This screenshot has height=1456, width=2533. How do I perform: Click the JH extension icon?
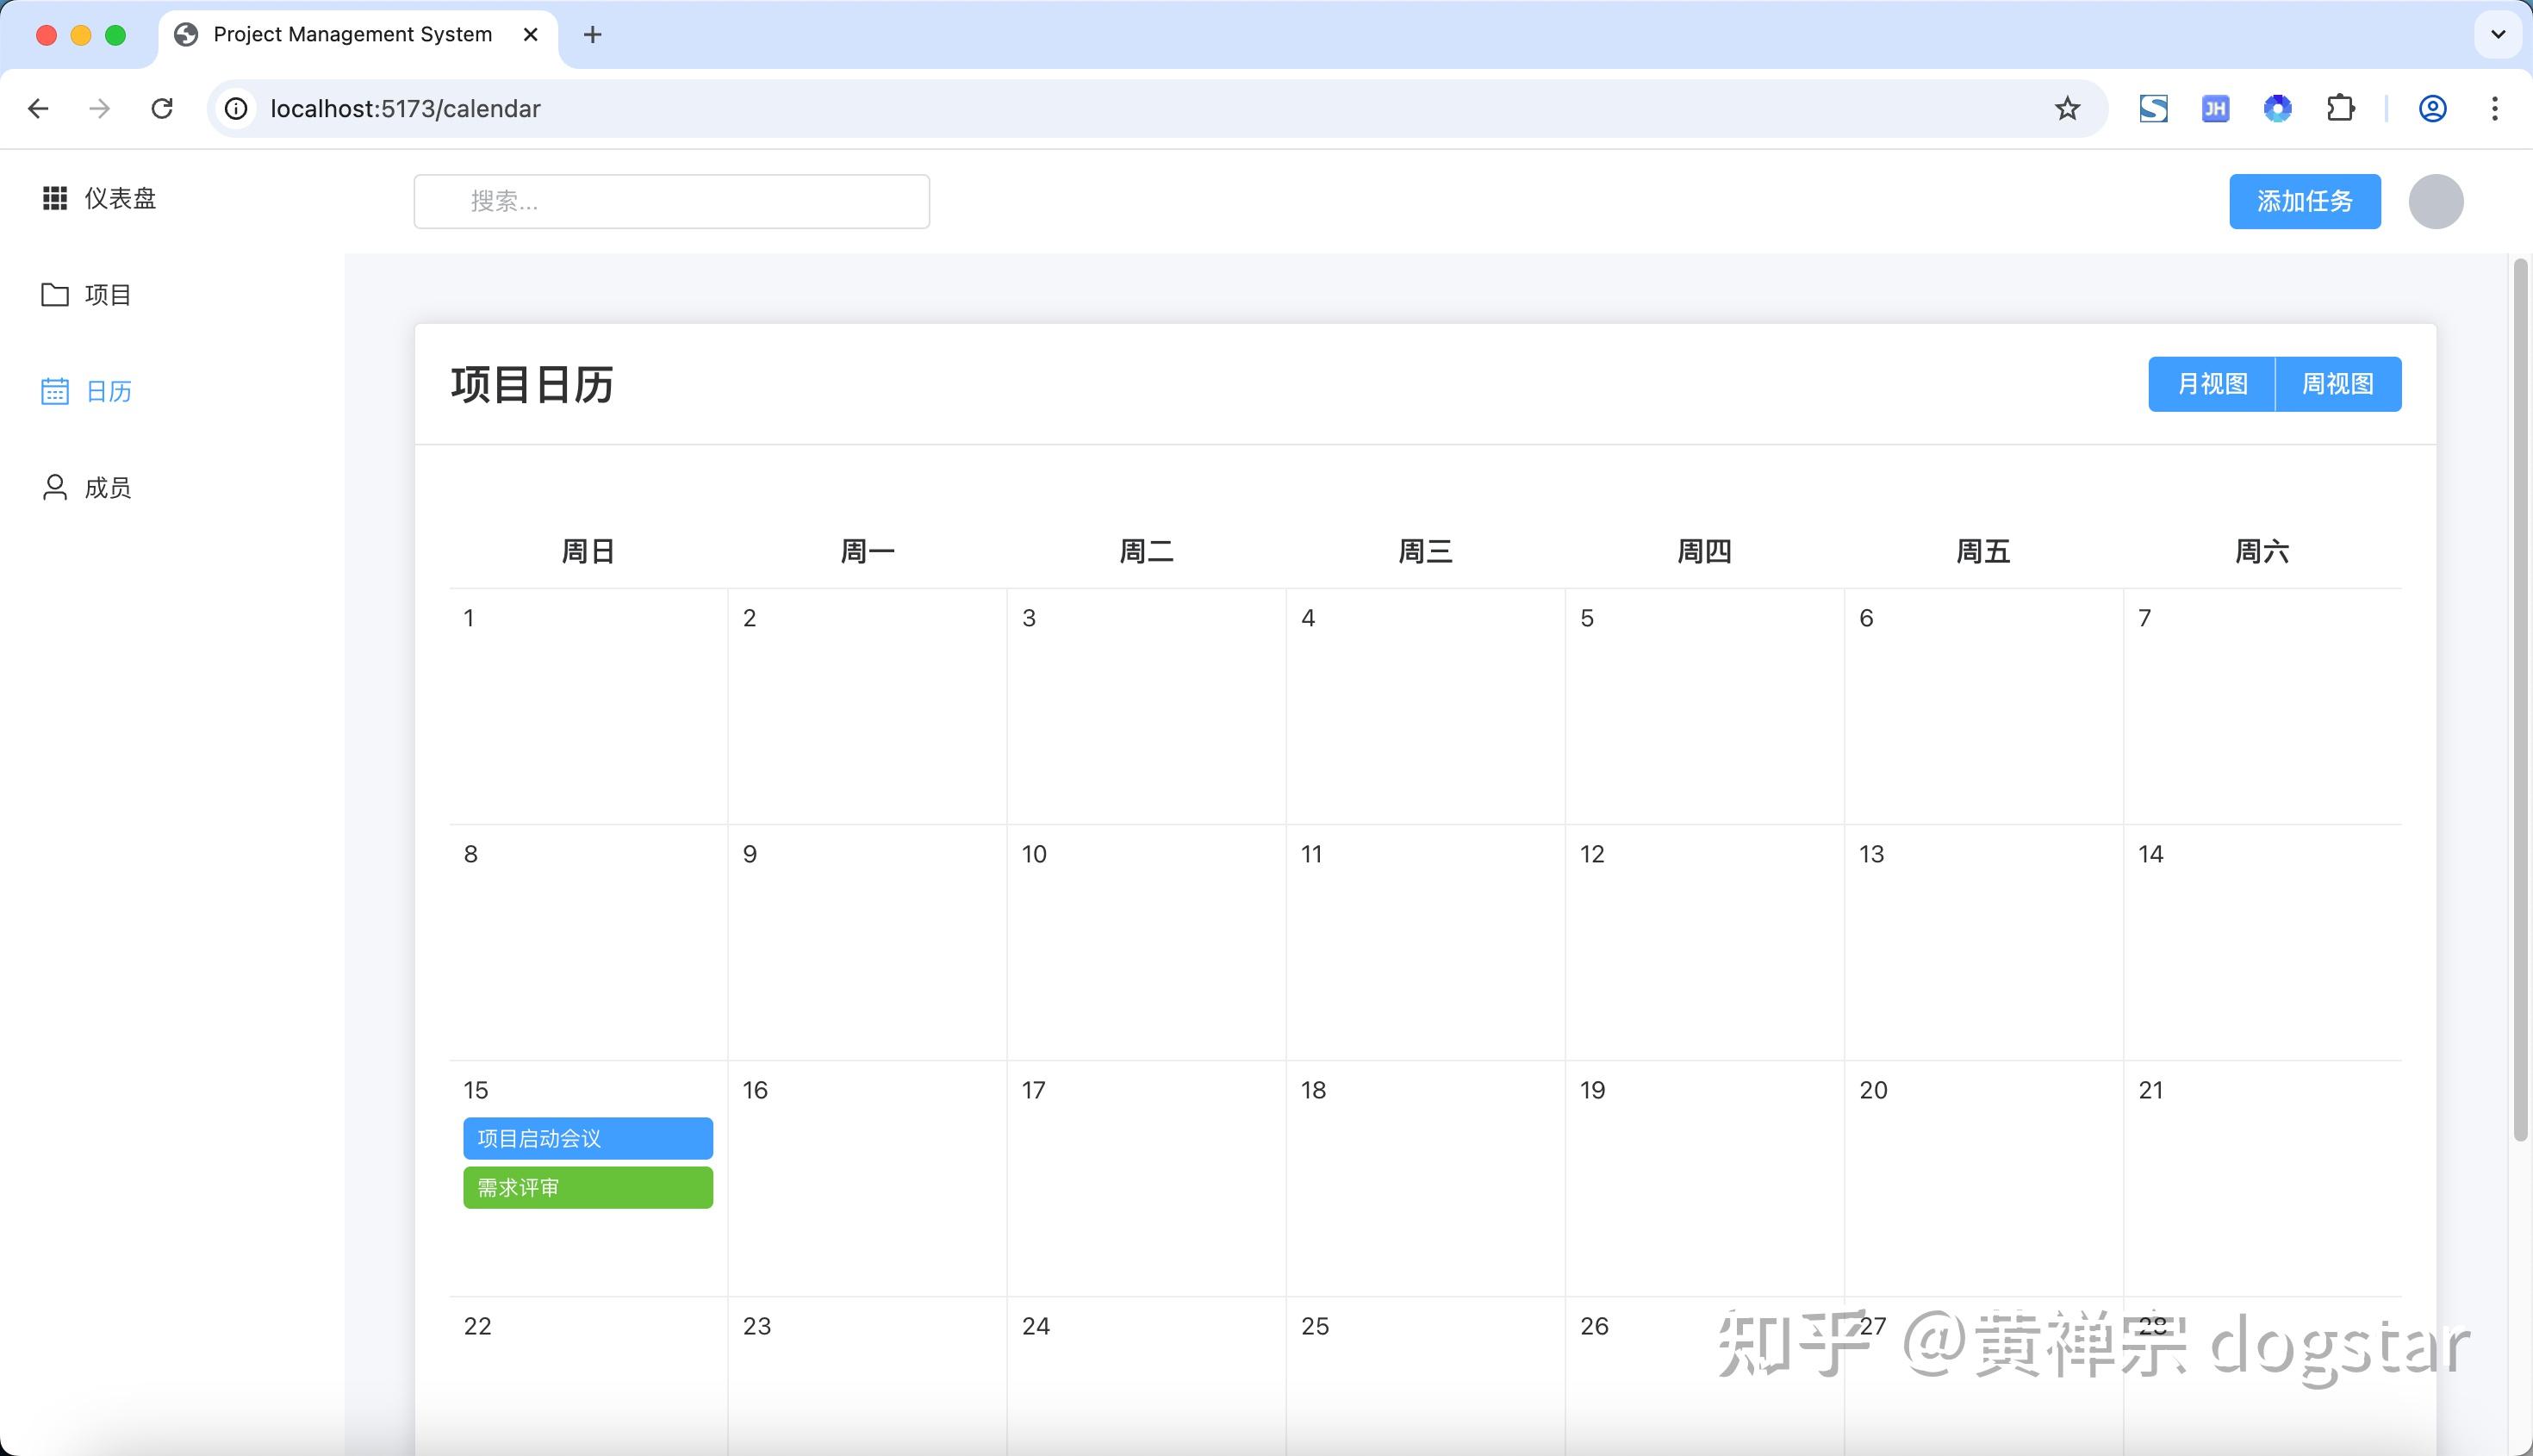[x=2215, y=108]
